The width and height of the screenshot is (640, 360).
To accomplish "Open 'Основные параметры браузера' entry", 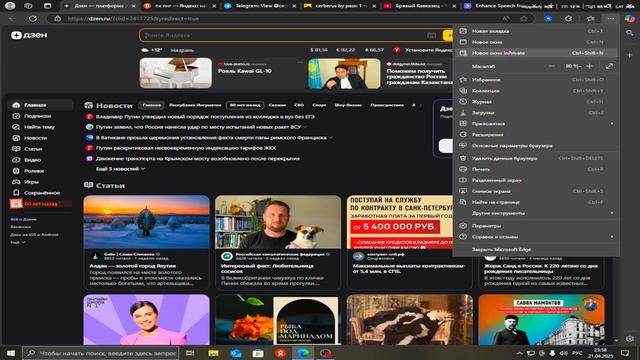I will (536, 146).
